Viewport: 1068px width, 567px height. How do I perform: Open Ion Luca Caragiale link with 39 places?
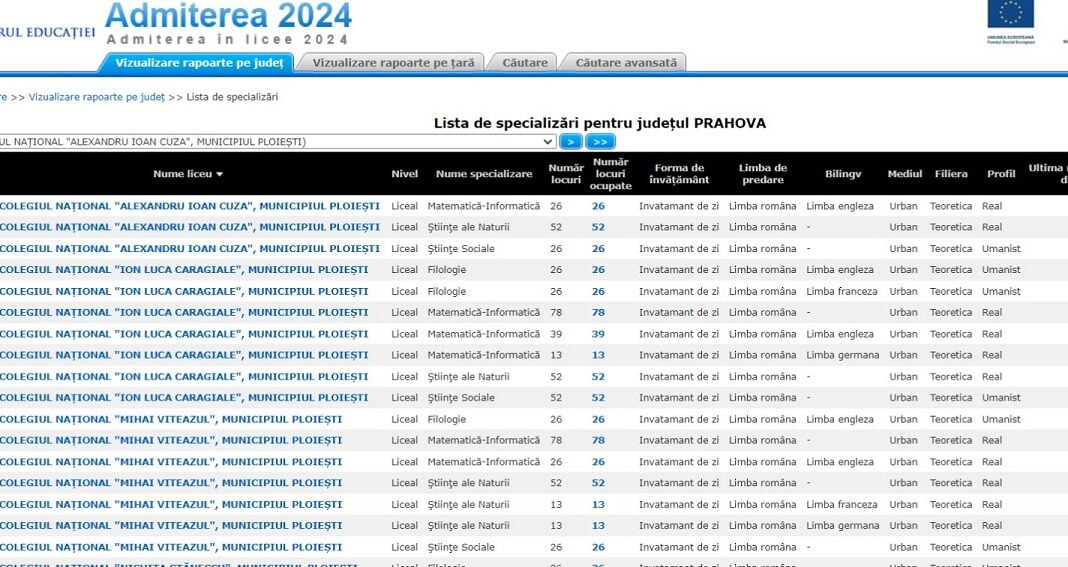coord(184,334)
